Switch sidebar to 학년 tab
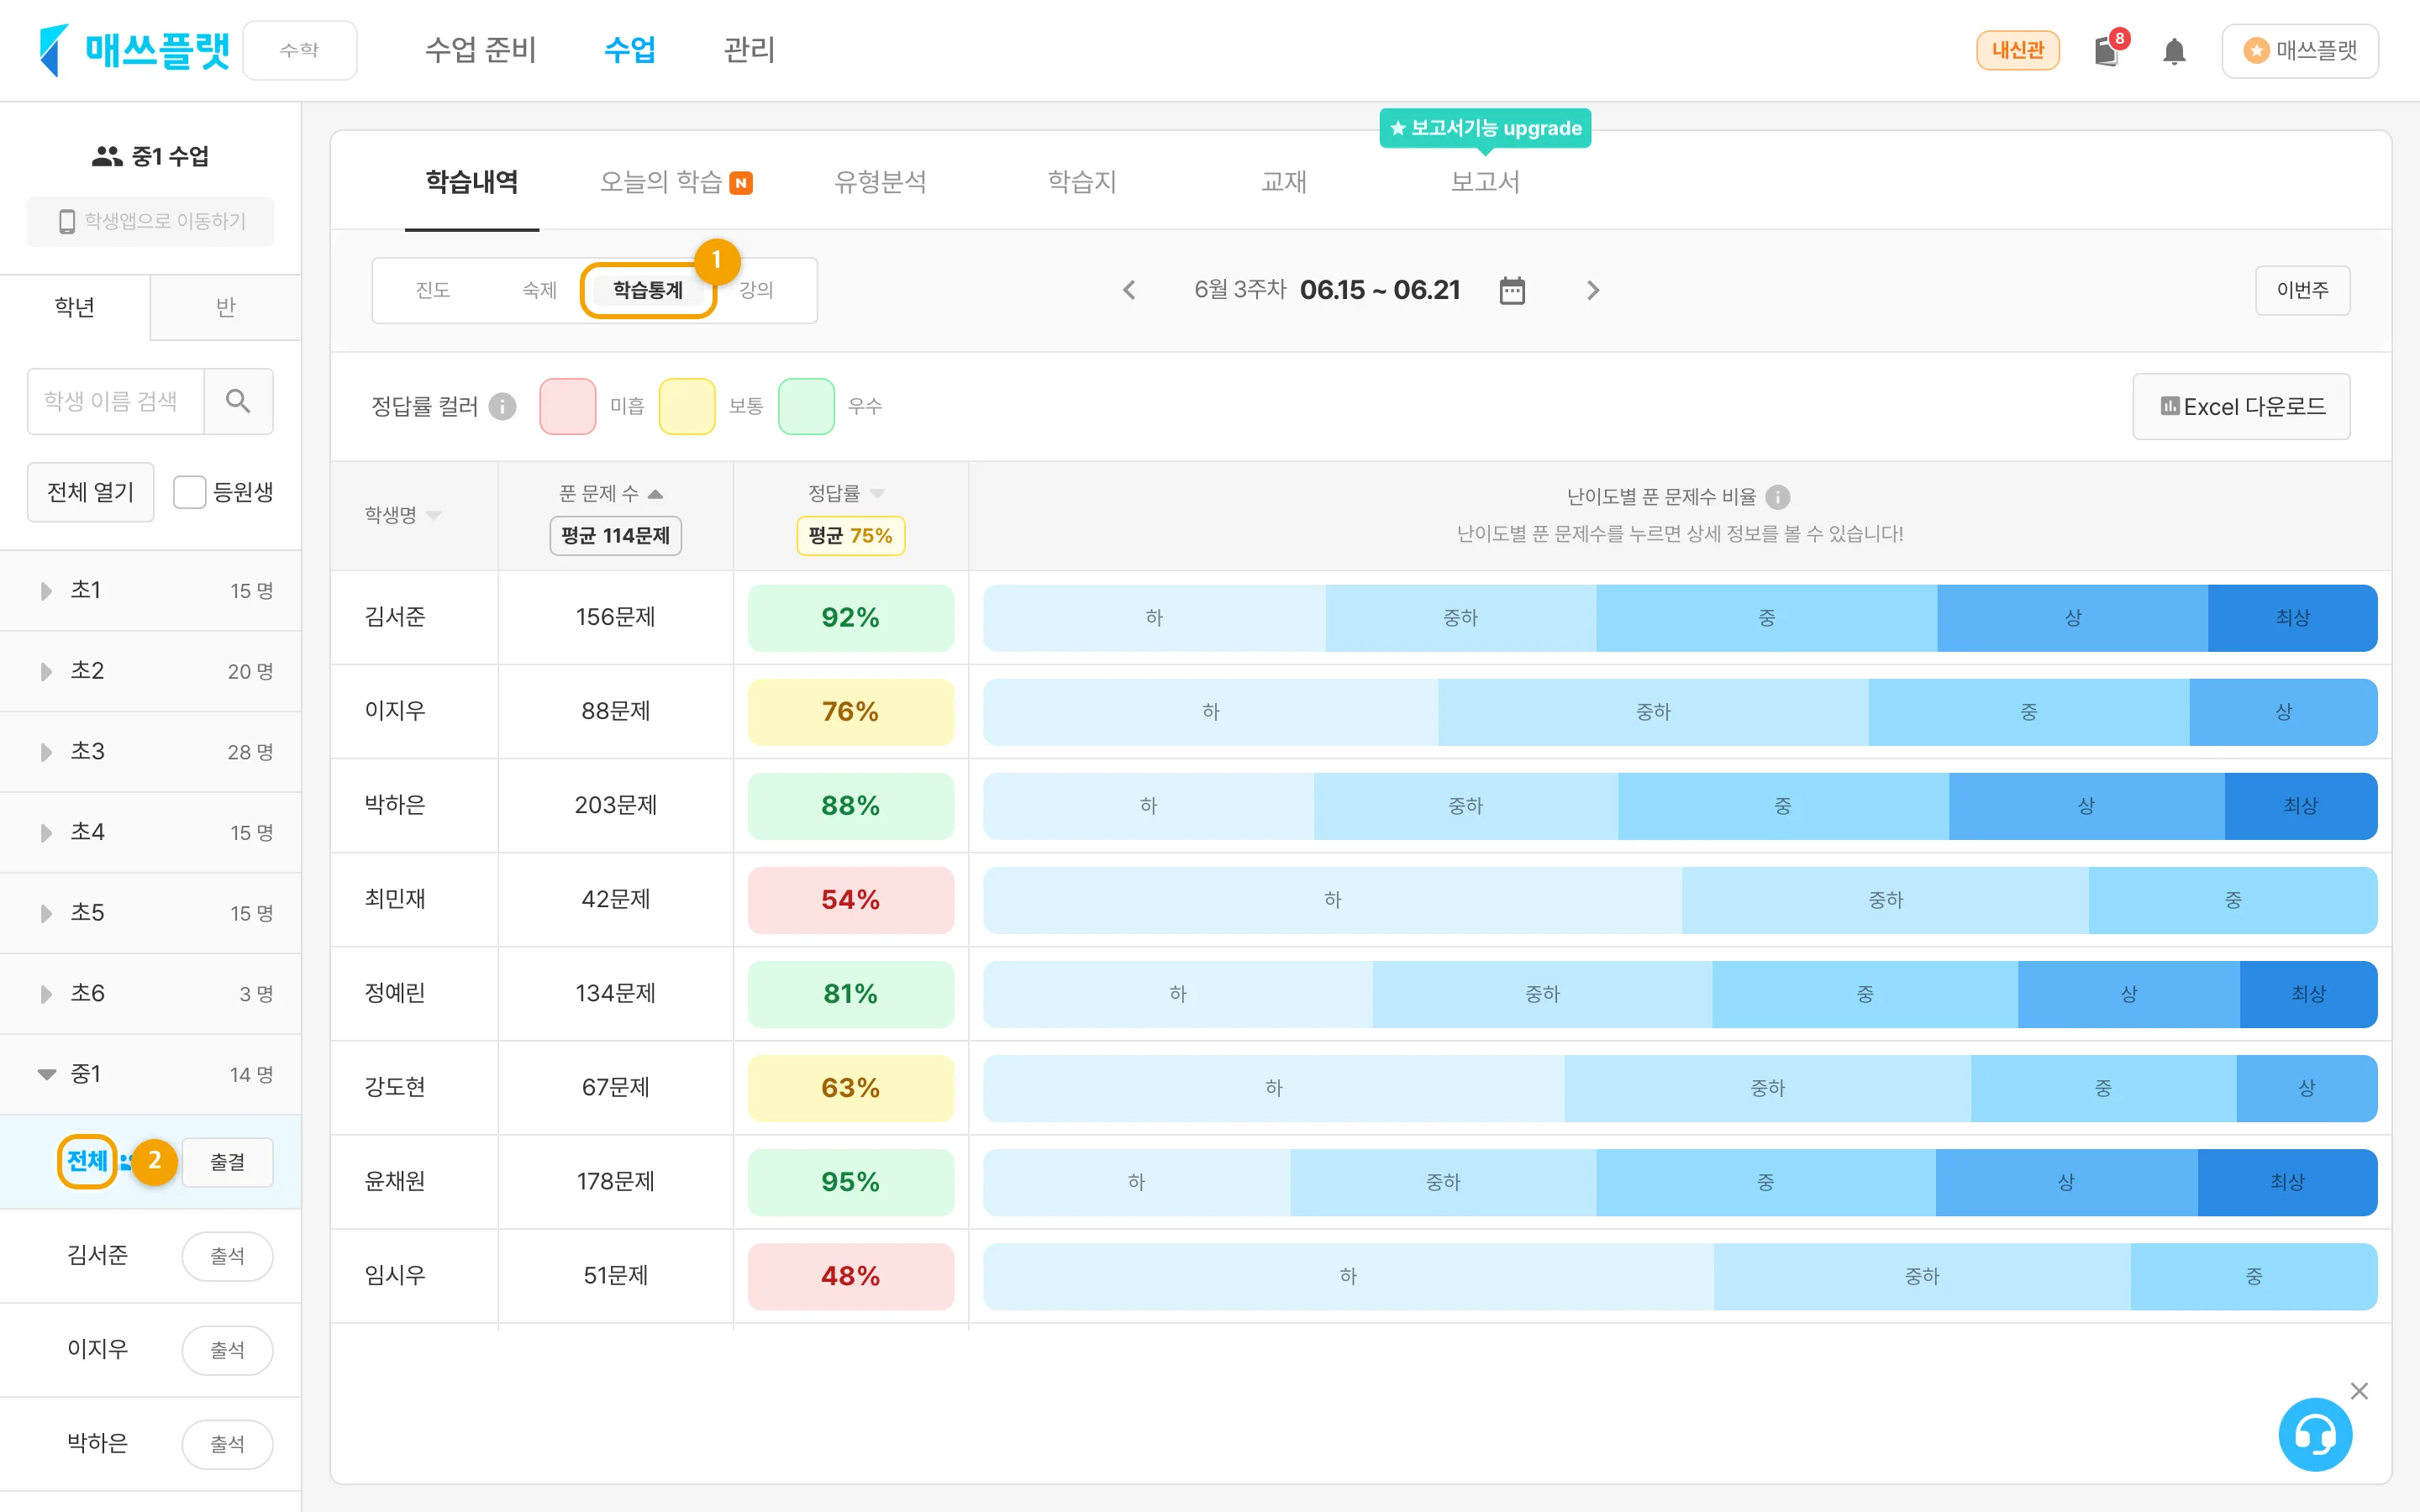The height and width of the screenshot is (1512, 2420). pos(75,307)
